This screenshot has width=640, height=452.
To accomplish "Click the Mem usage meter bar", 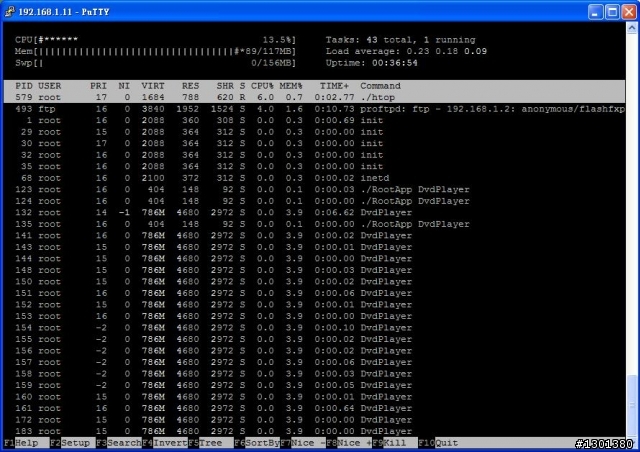I will click(x=155, y=51).
